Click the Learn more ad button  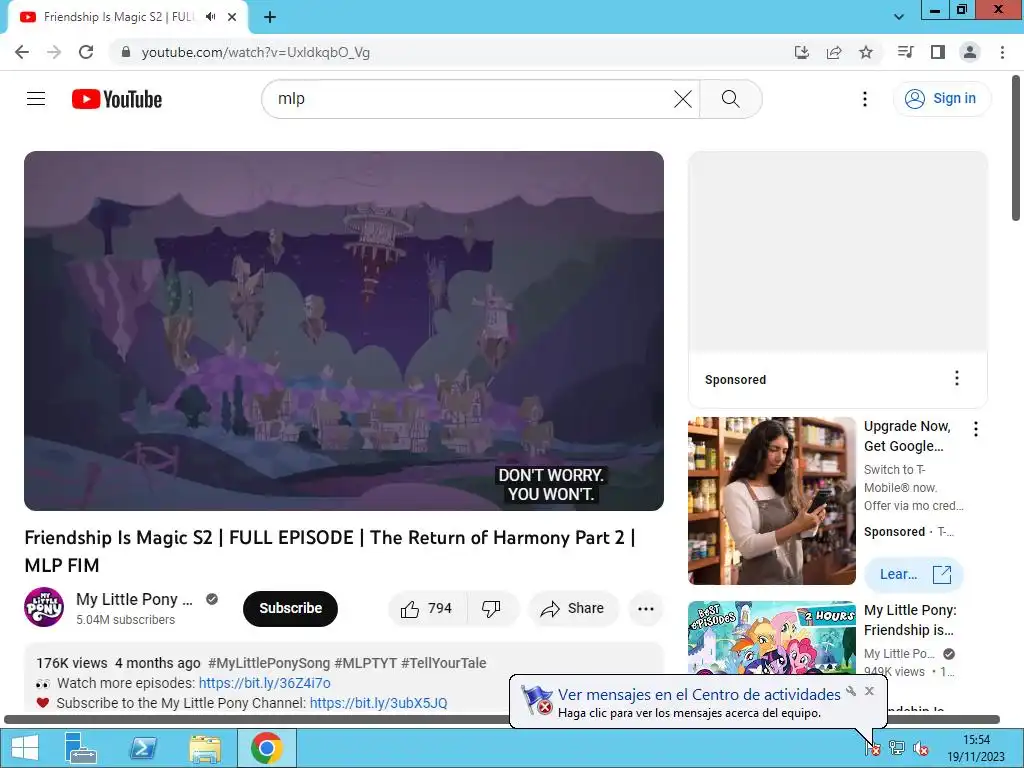[914, 575]
